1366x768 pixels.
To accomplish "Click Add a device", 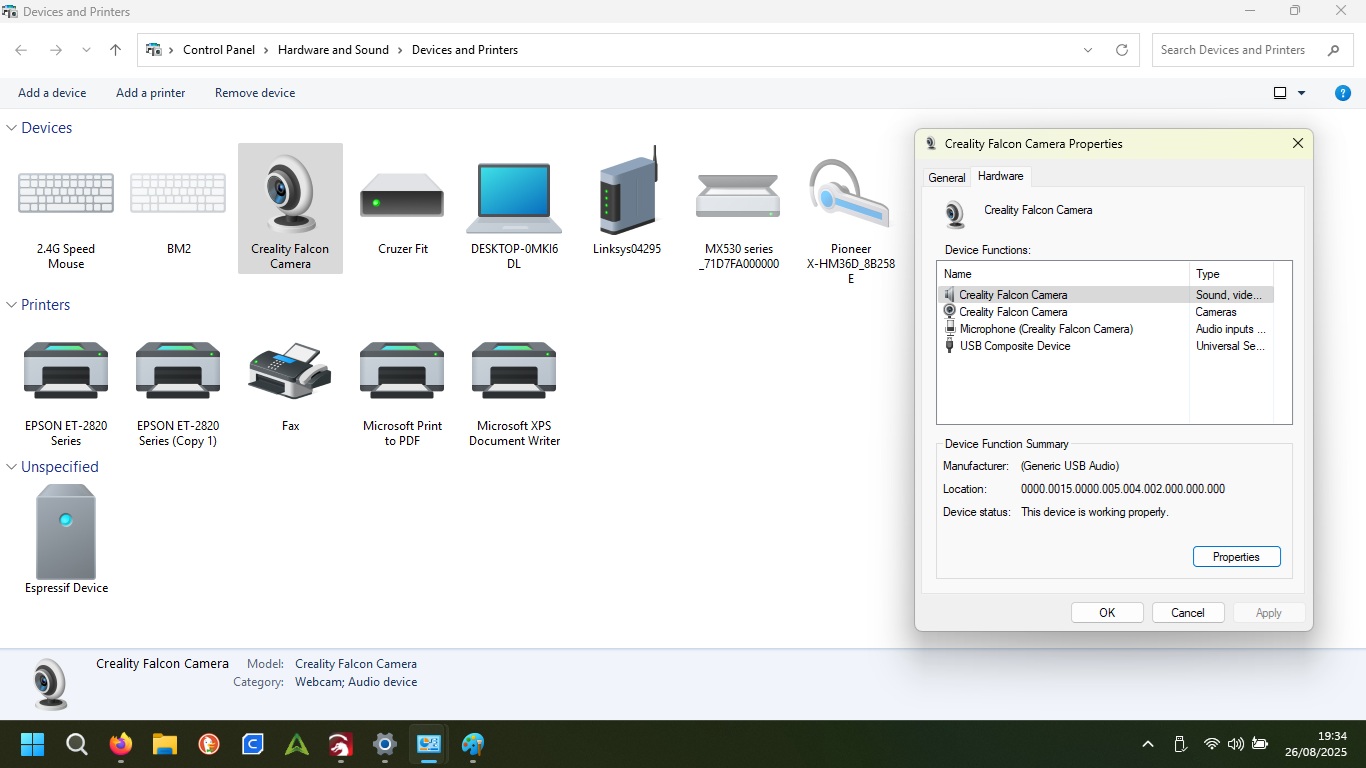I will (52, 93).
